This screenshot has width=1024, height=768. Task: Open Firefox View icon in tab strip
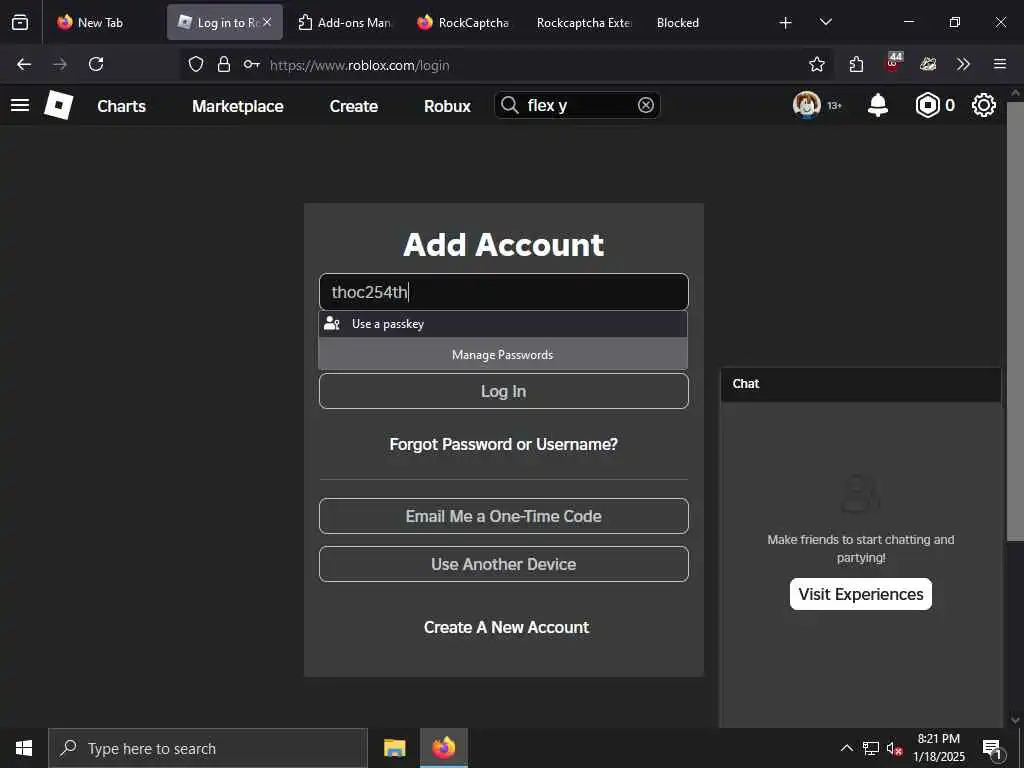pyautogui.click(x=20, y=22)
